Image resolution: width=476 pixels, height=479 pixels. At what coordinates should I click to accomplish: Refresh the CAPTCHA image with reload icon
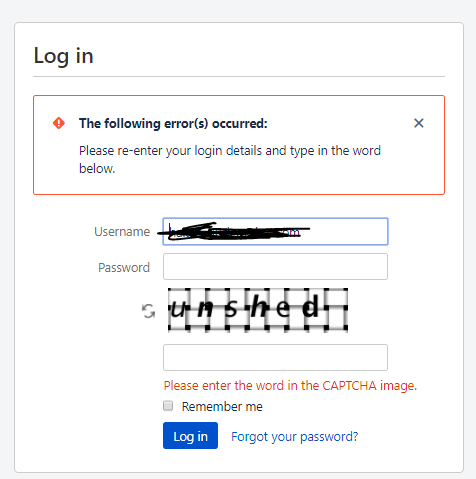[148, 311]
